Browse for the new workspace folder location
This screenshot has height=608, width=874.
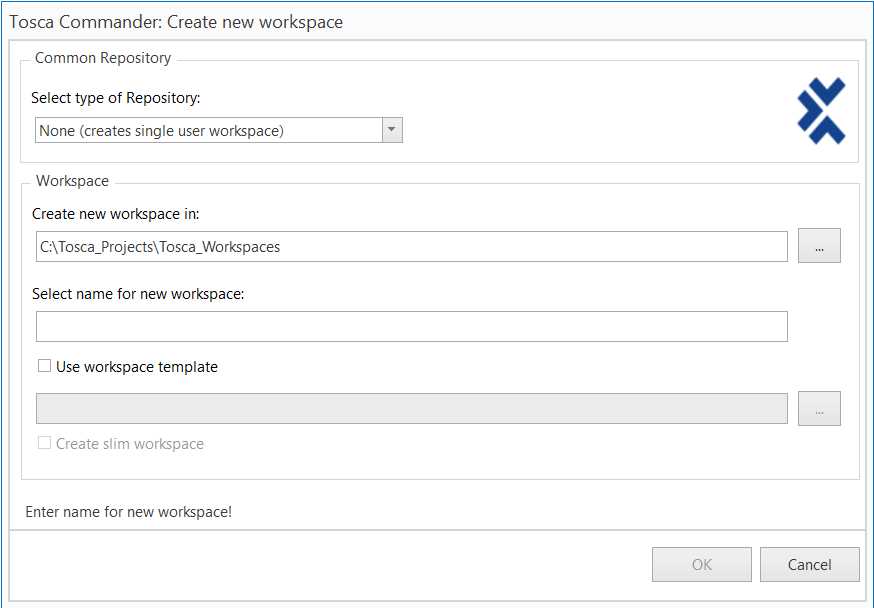pos(819,246)
